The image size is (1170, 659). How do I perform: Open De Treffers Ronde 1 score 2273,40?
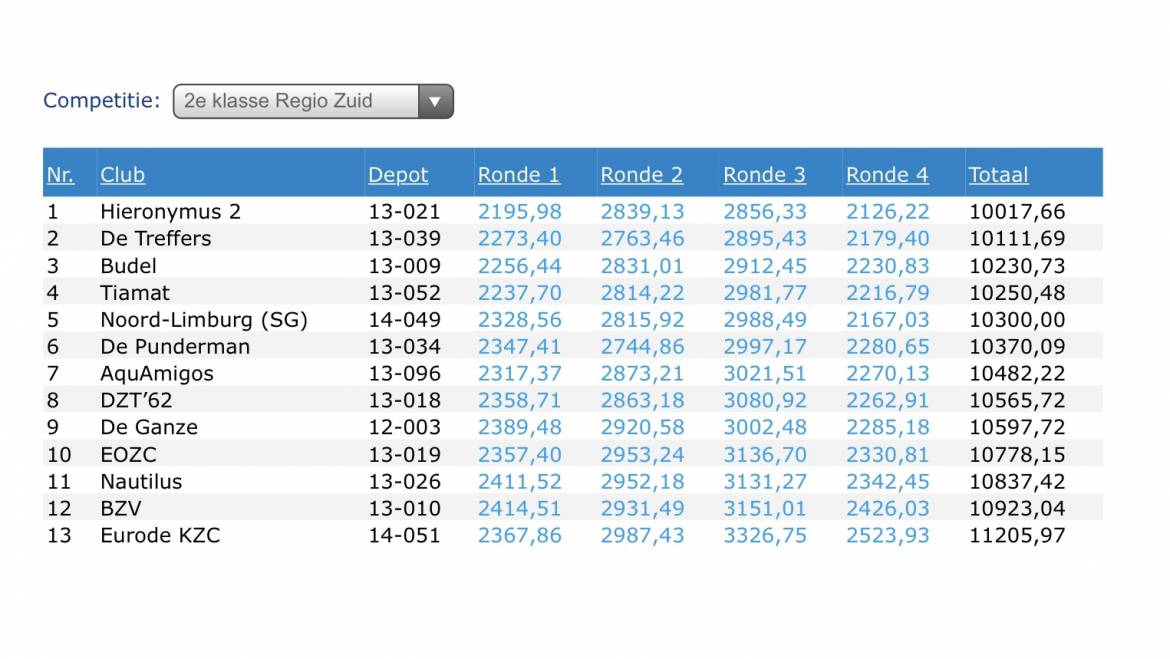click(519, 239)
